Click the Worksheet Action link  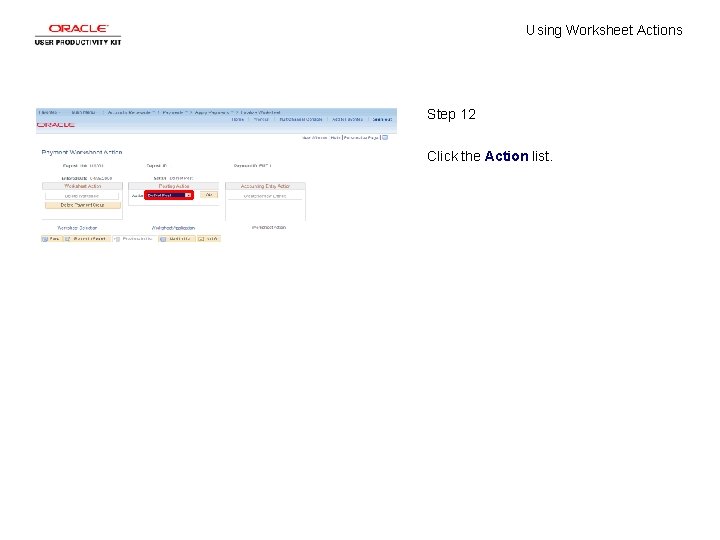click(x=269, y=227)
